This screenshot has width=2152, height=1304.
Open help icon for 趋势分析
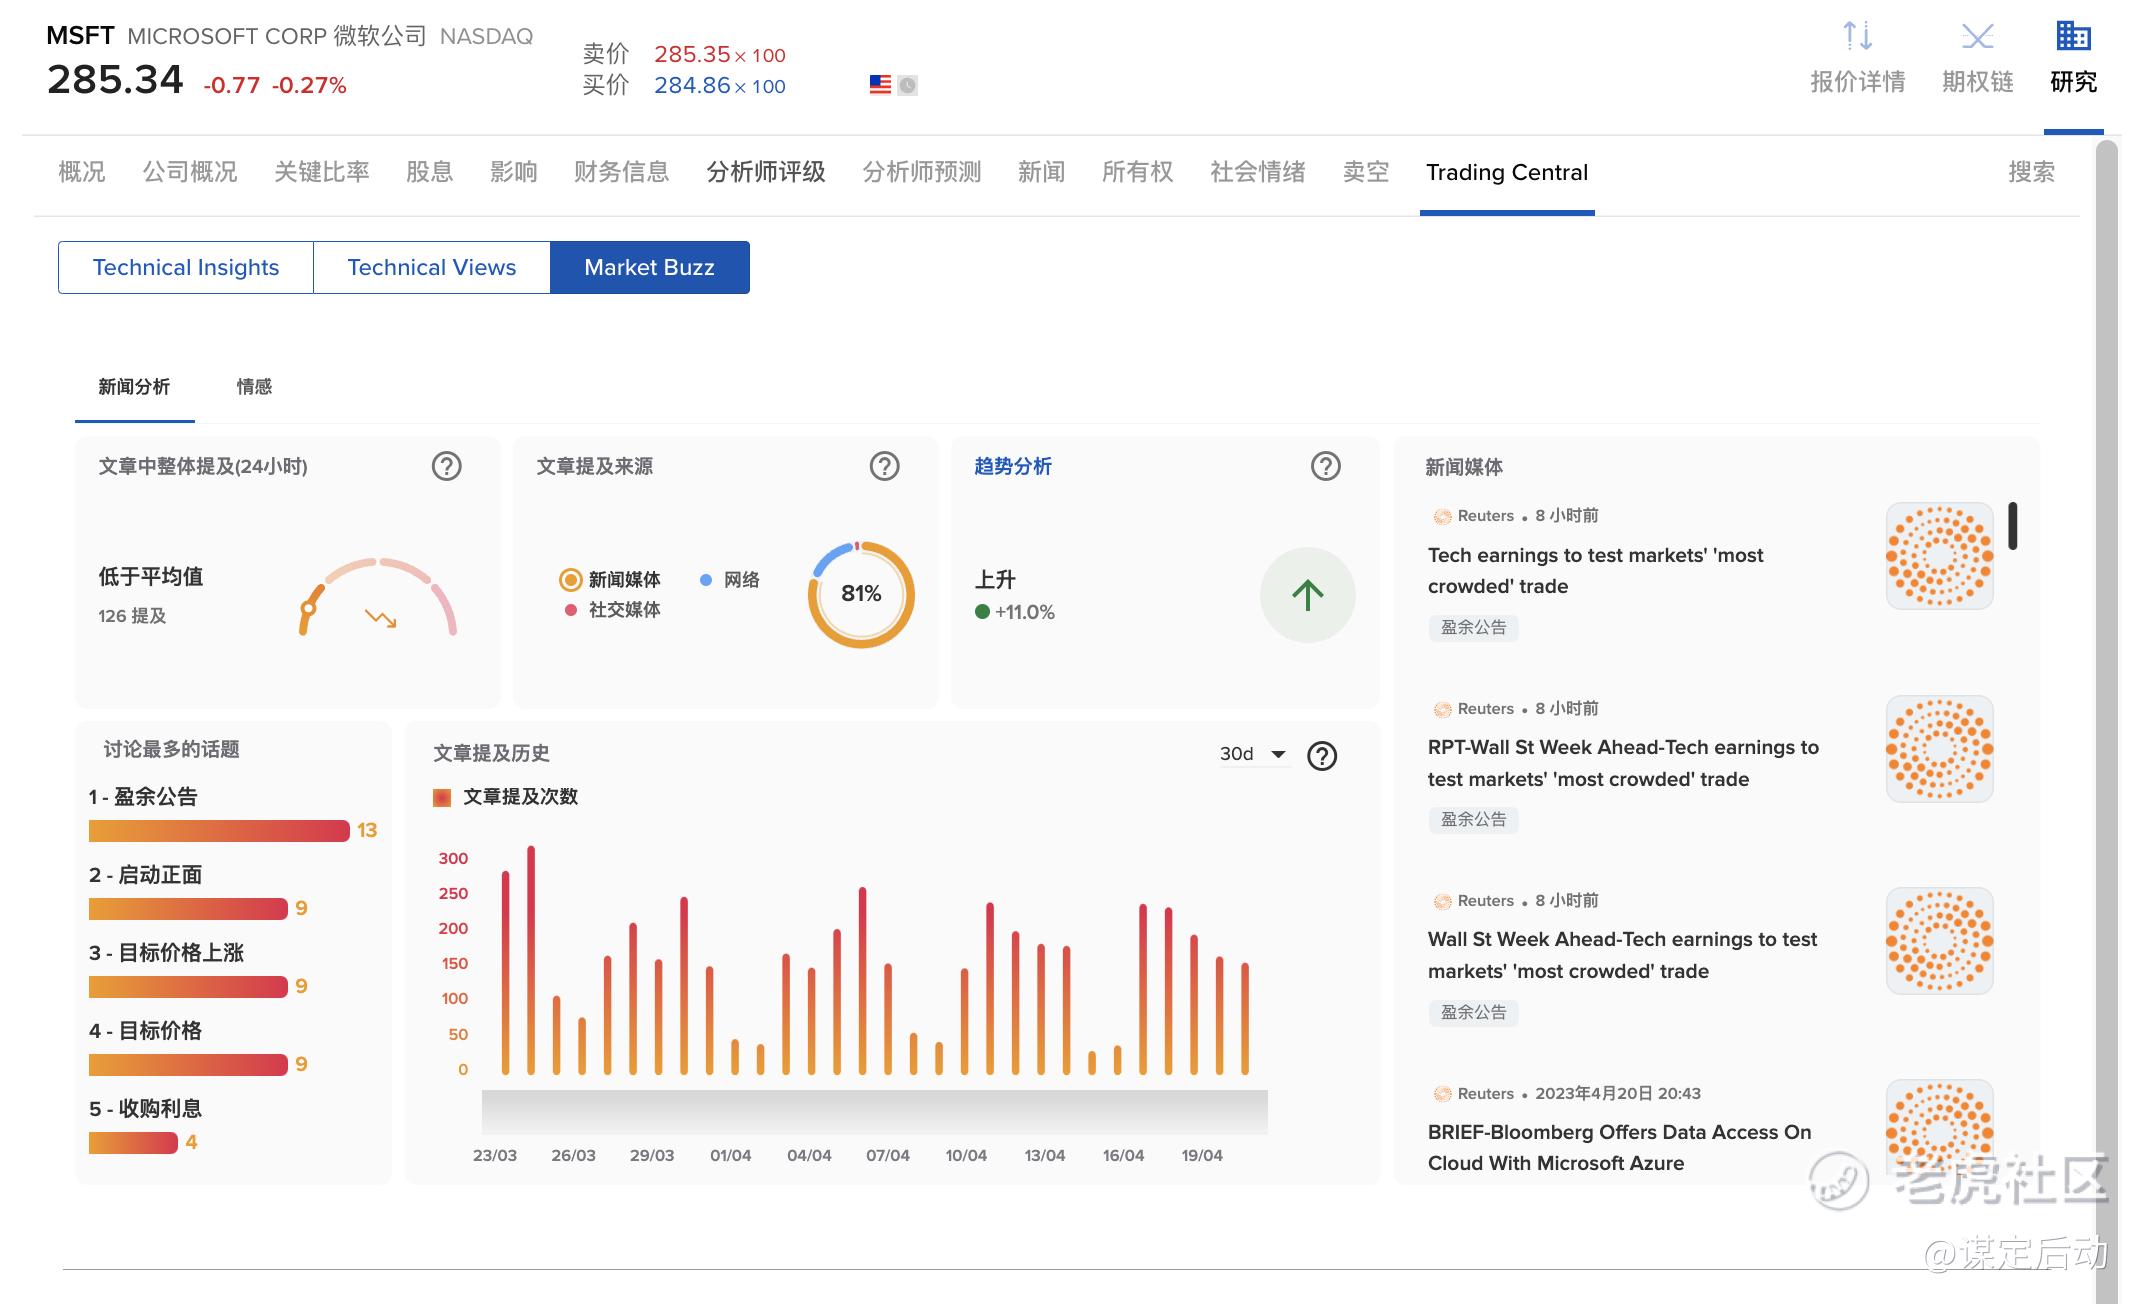pos(1325,466)
